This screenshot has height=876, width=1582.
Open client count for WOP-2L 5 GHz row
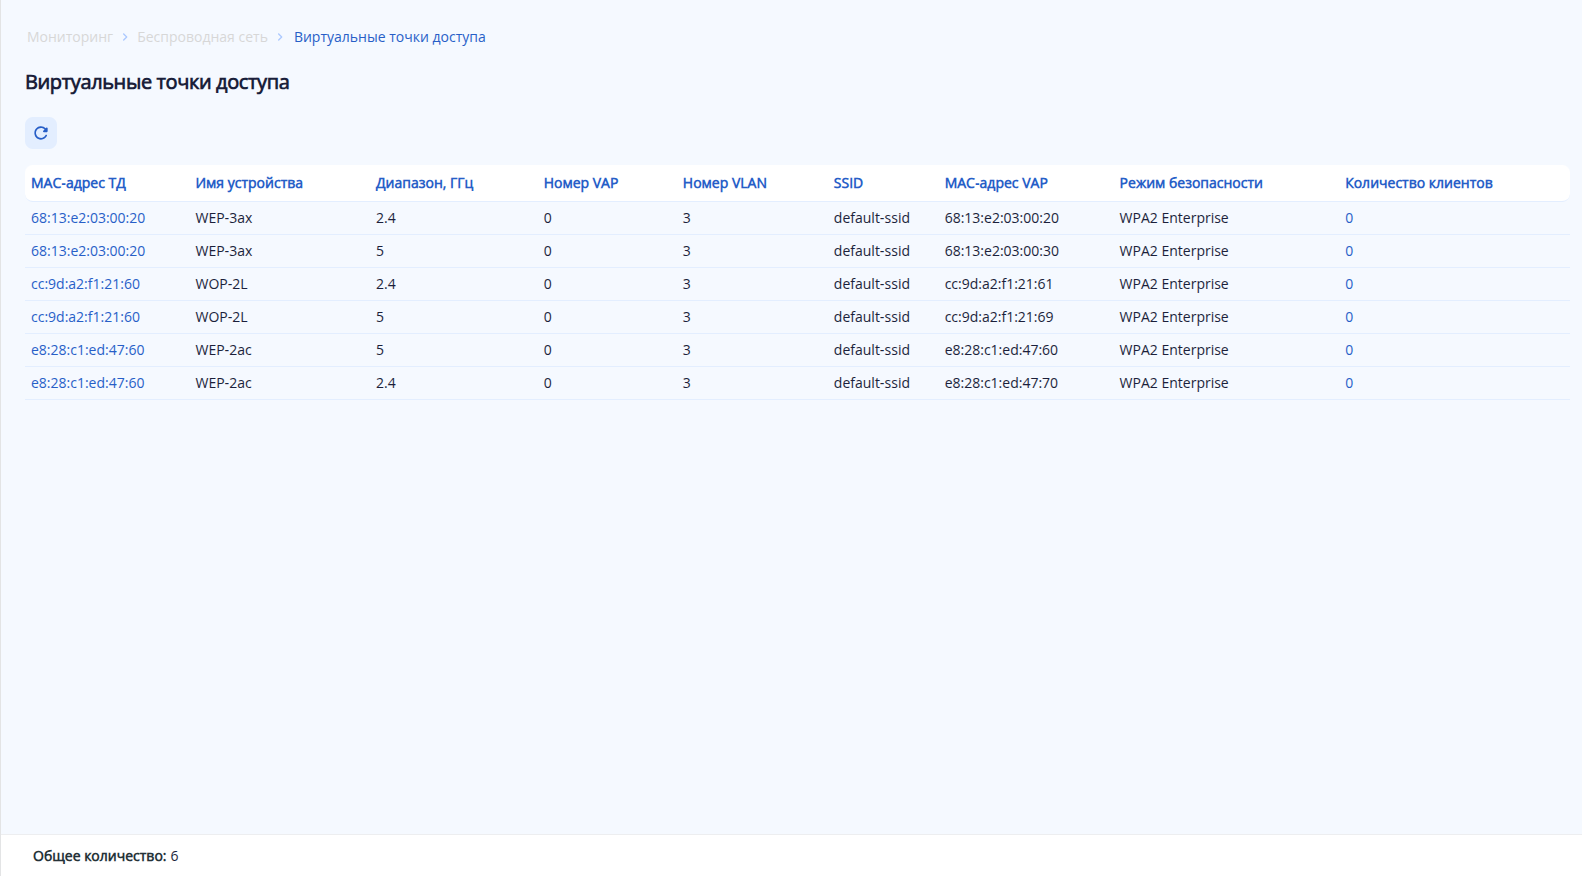(x=1349, y=317)
